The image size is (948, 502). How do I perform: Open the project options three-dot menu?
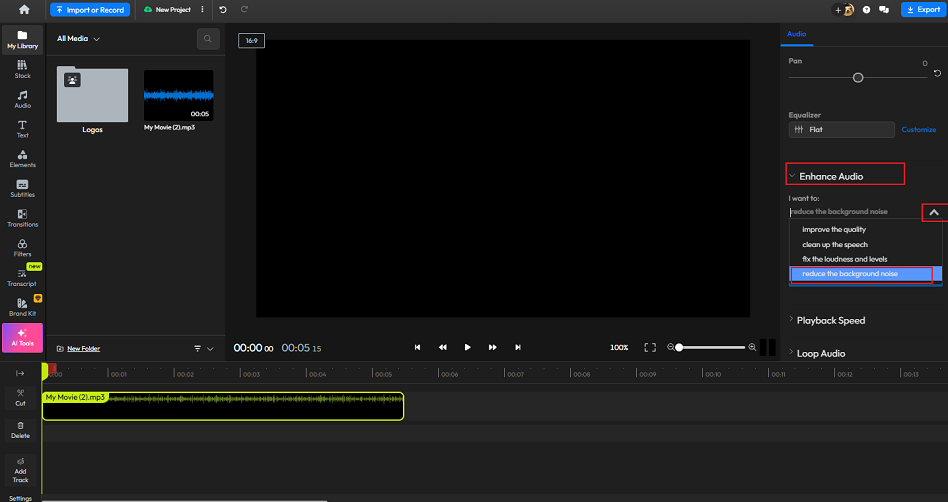(x=202, y=10)
